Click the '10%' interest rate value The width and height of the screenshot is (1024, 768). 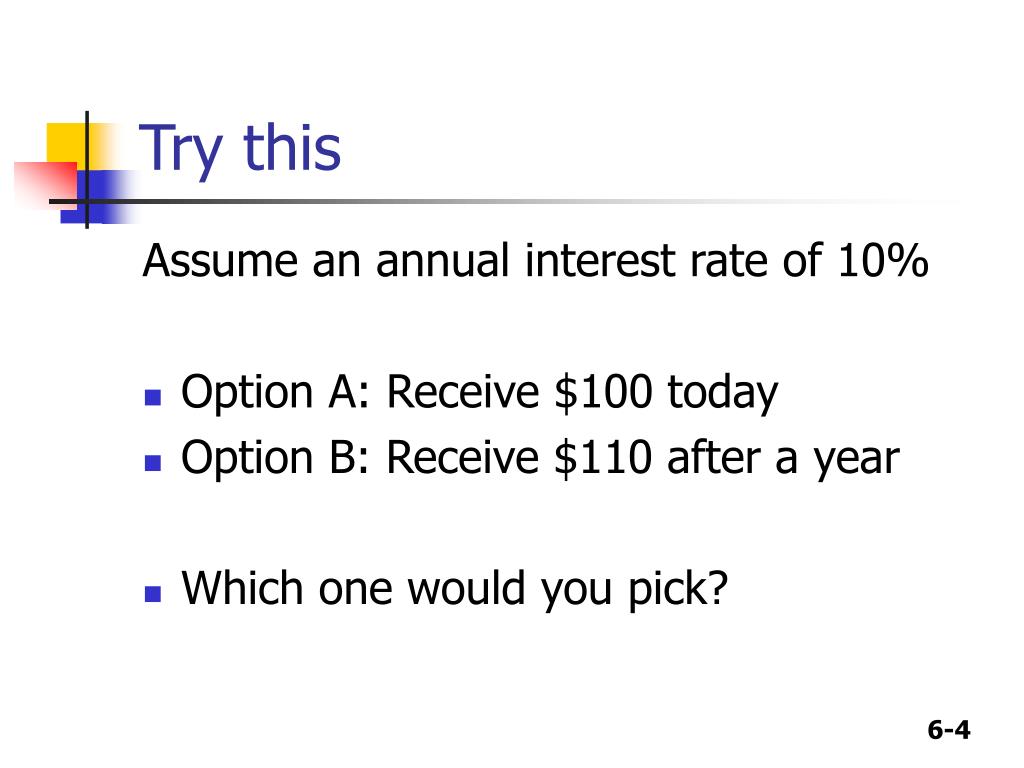pos(883,261)
